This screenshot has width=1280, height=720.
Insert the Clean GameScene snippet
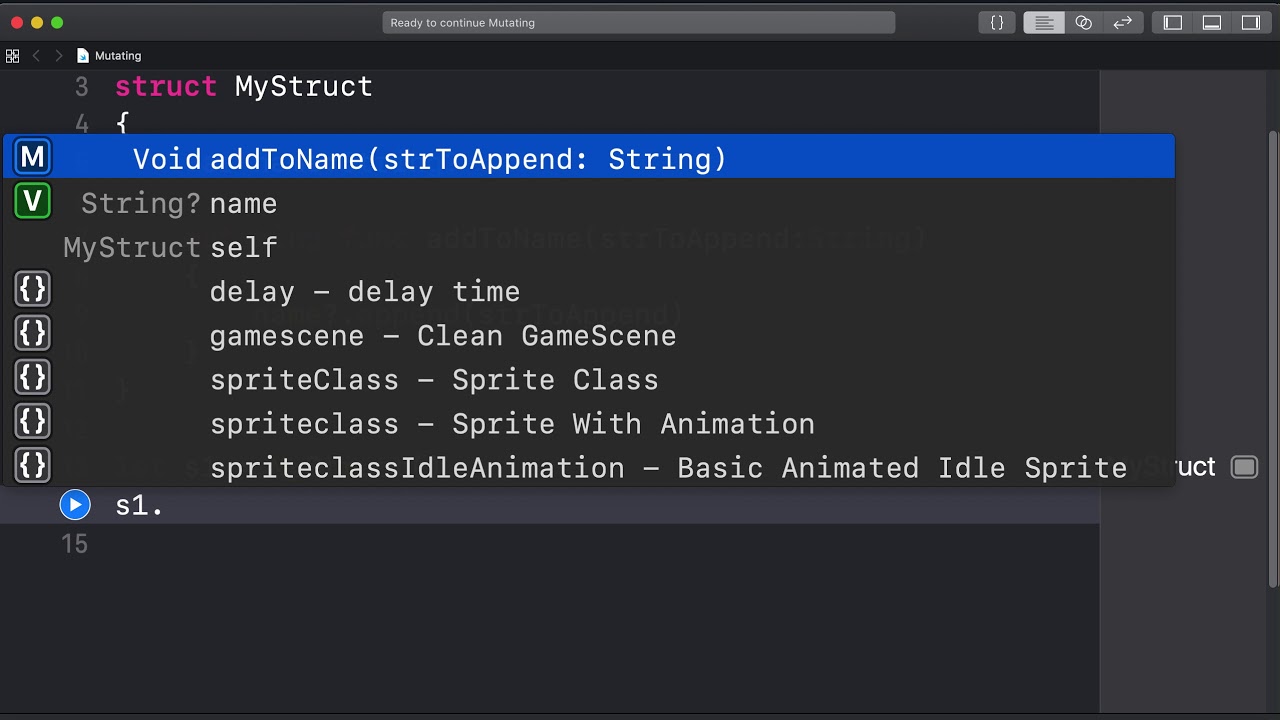442,336
